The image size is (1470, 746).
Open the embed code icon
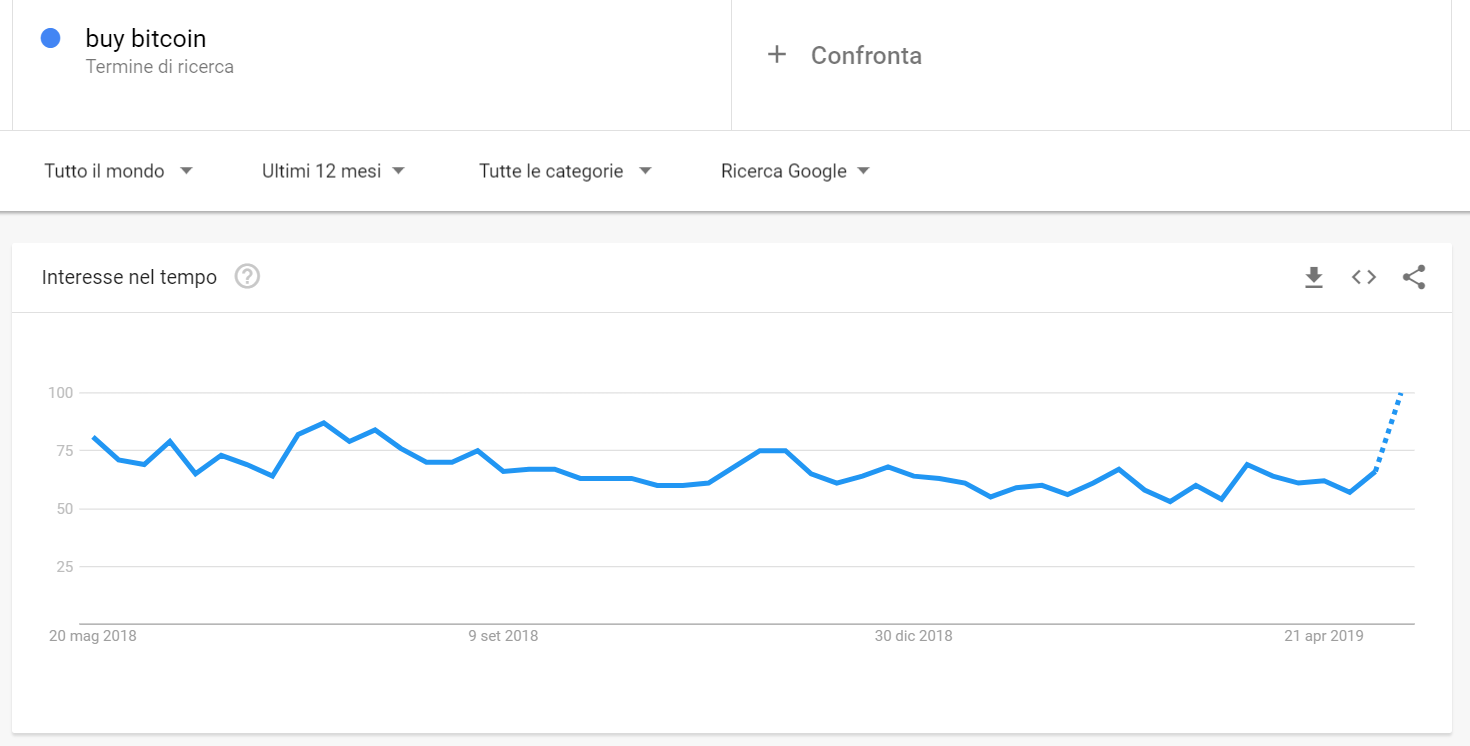pos(1364,278)
